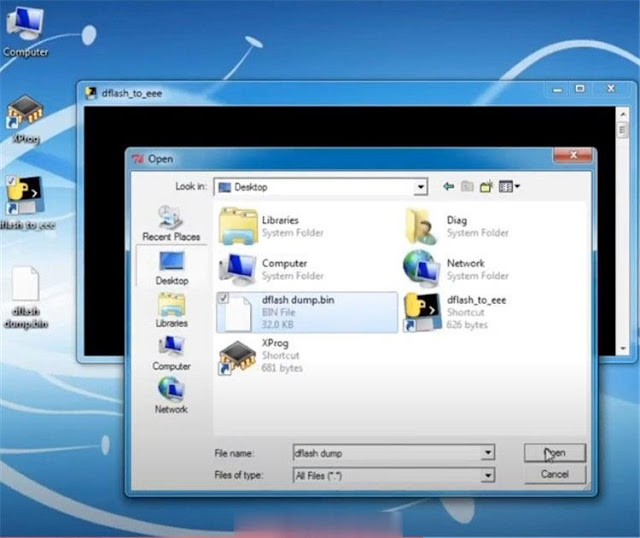Open Libraries in the places sidebar

point(171,310)
